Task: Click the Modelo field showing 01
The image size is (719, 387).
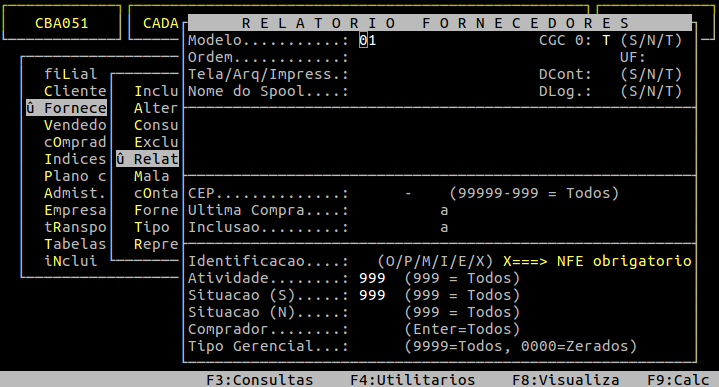Action: [368, 40]
